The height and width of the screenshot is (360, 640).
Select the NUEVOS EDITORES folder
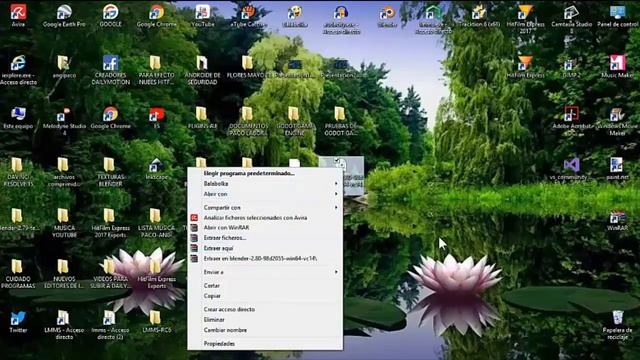tap(64, 274)
